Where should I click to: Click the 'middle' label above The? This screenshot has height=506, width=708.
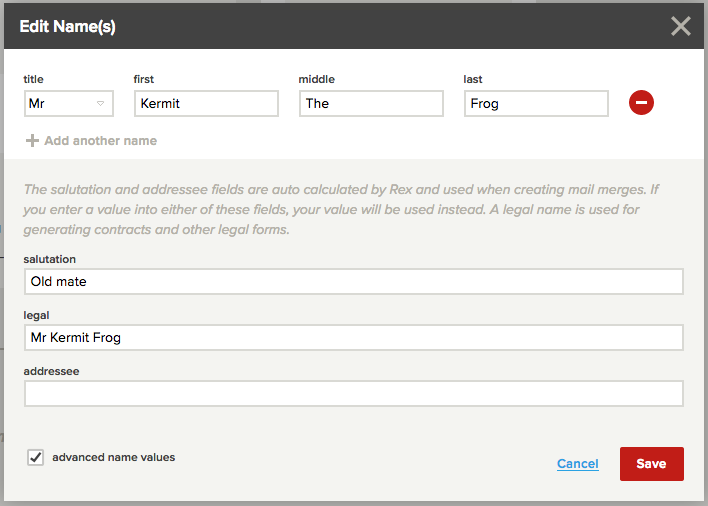click(317, 79)
